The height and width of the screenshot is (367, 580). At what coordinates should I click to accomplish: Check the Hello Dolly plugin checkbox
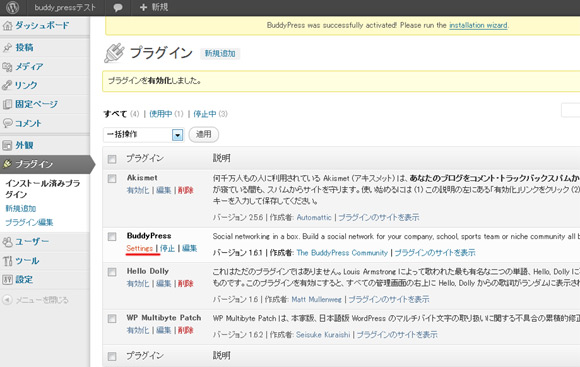coord(112,272)
